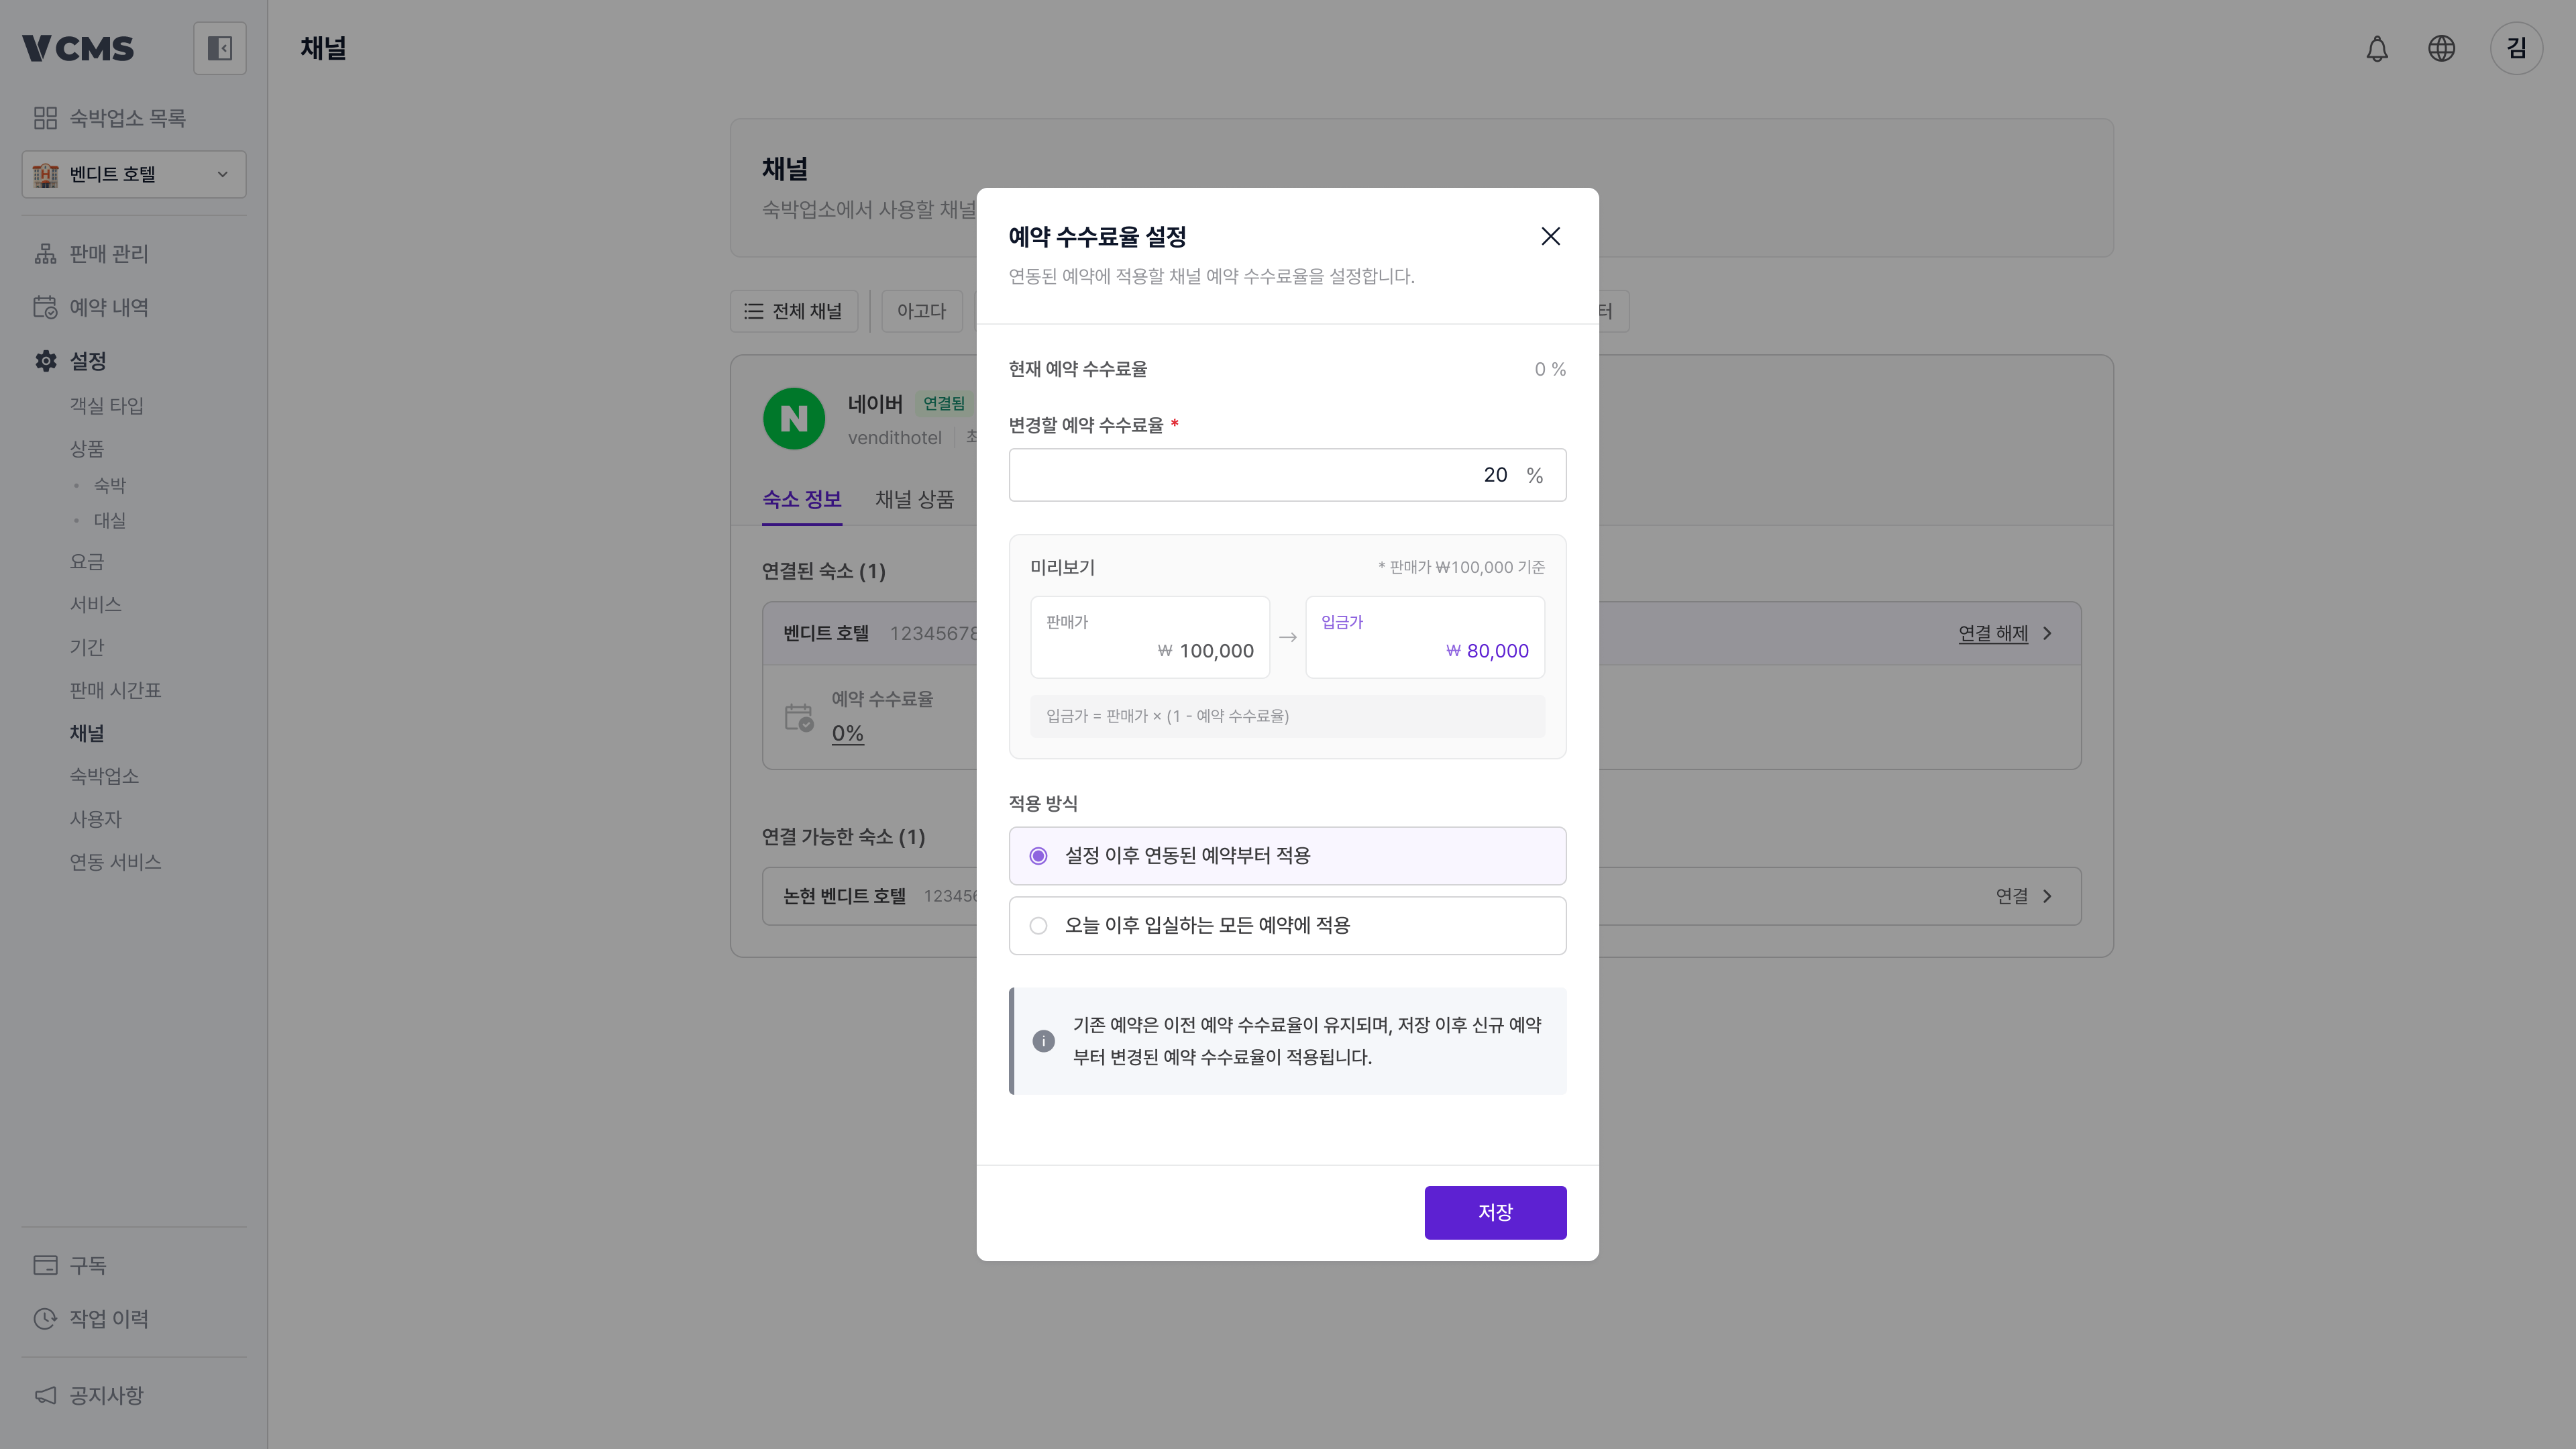Viewport: 2576px width, 1449px height.
Task: Open 객실 타입 settings menu
Action: (x=107, y=405)
